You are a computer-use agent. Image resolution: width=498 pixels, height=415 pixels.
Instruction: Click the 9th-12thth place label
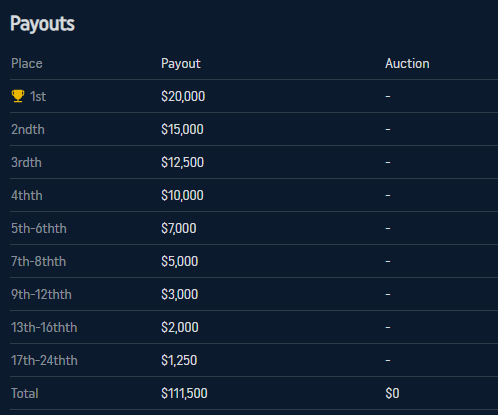[41, 294]
